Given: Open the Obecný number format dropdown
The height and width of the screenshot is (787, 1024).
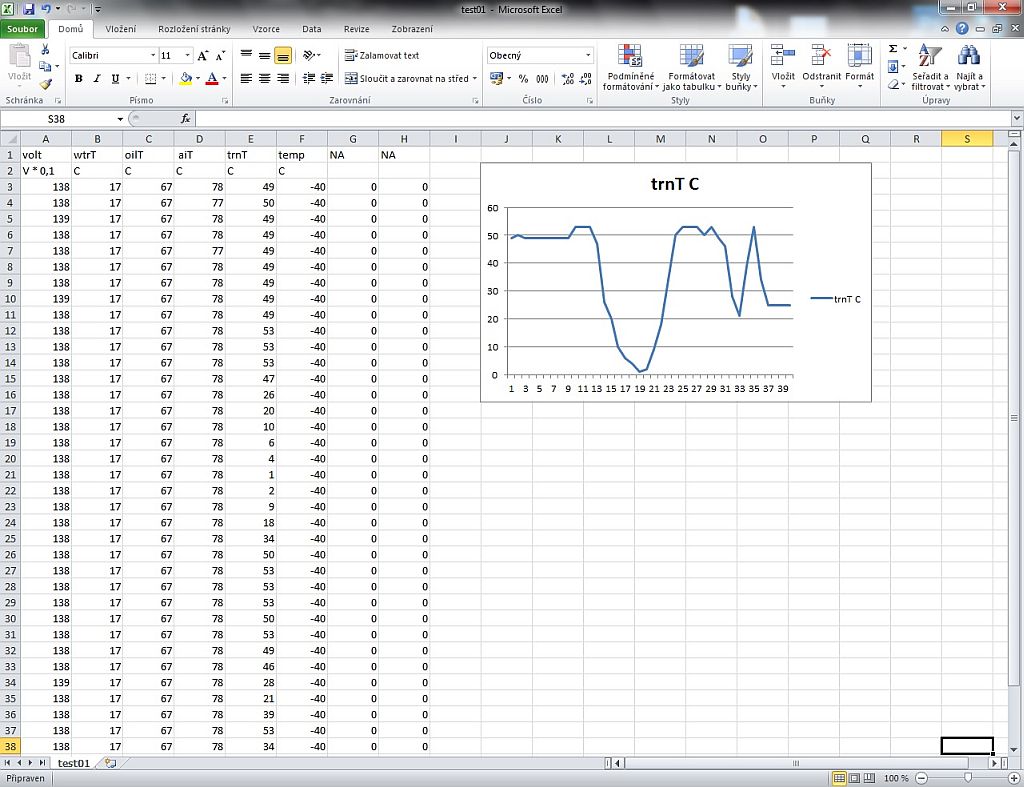Looking at the screenshot, I should [587, 56].
